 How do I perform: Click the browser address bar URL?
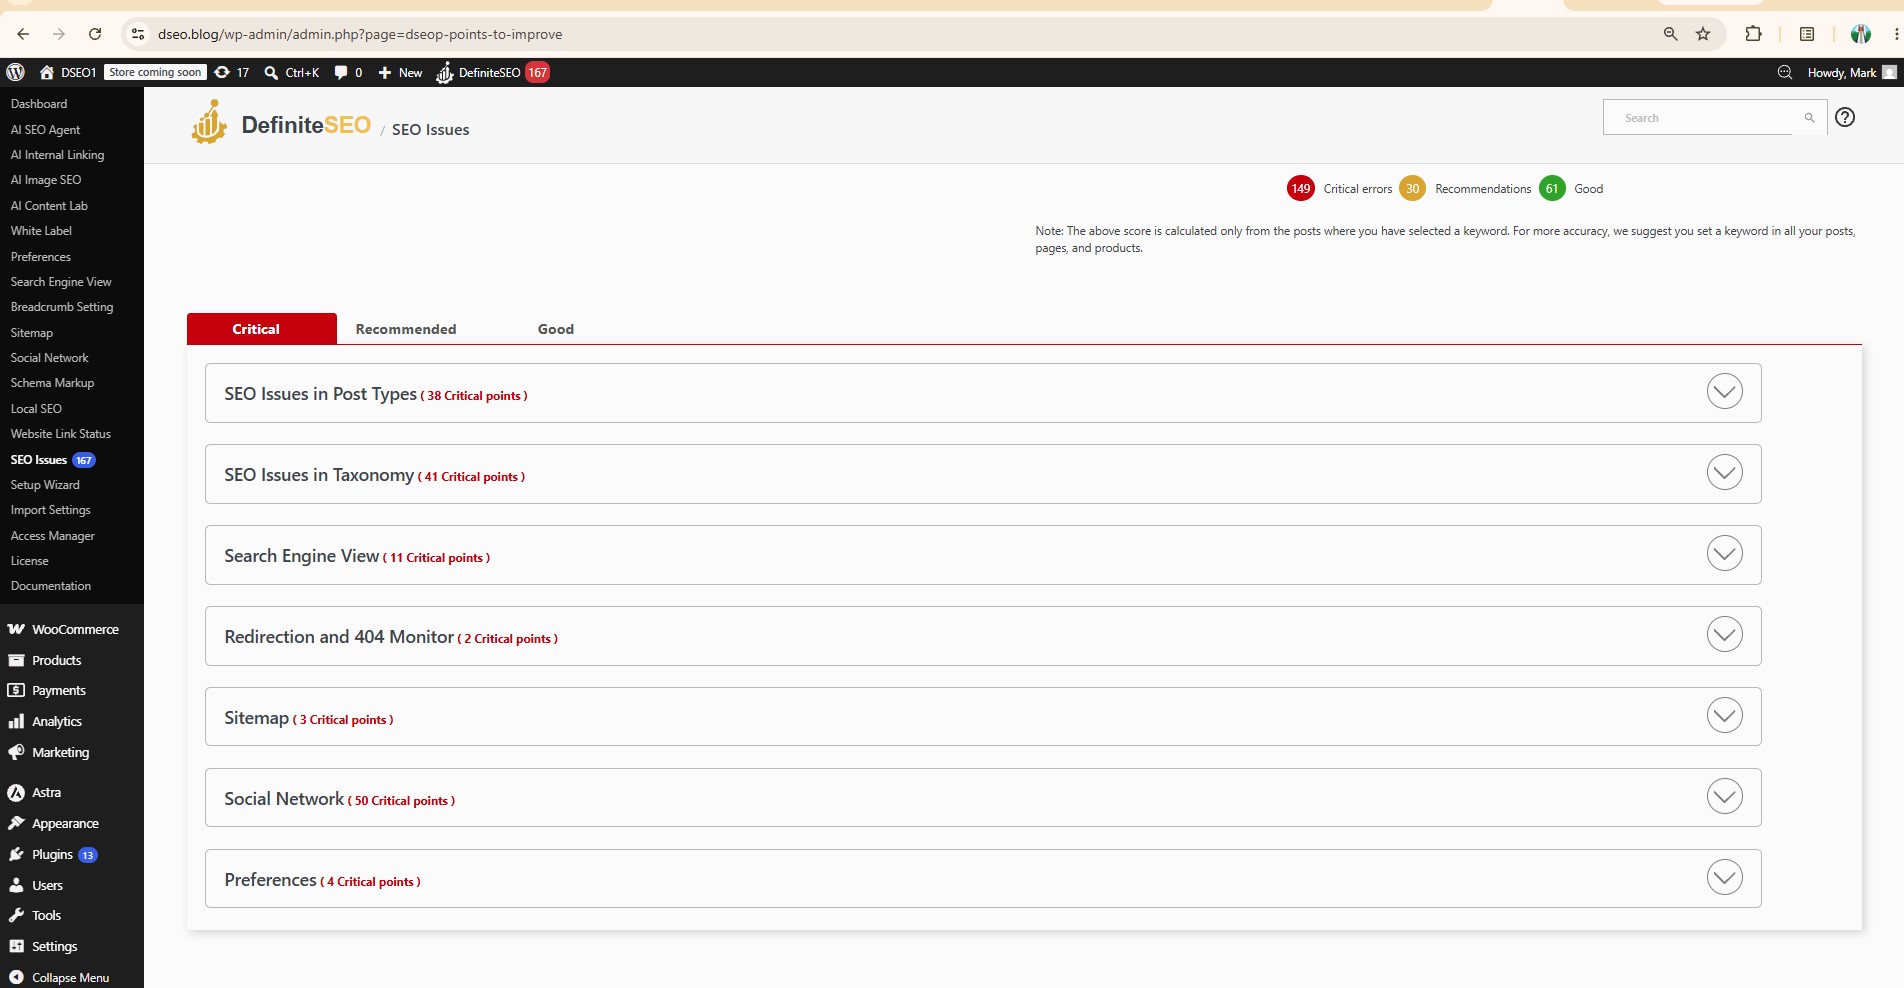(360, 34)
